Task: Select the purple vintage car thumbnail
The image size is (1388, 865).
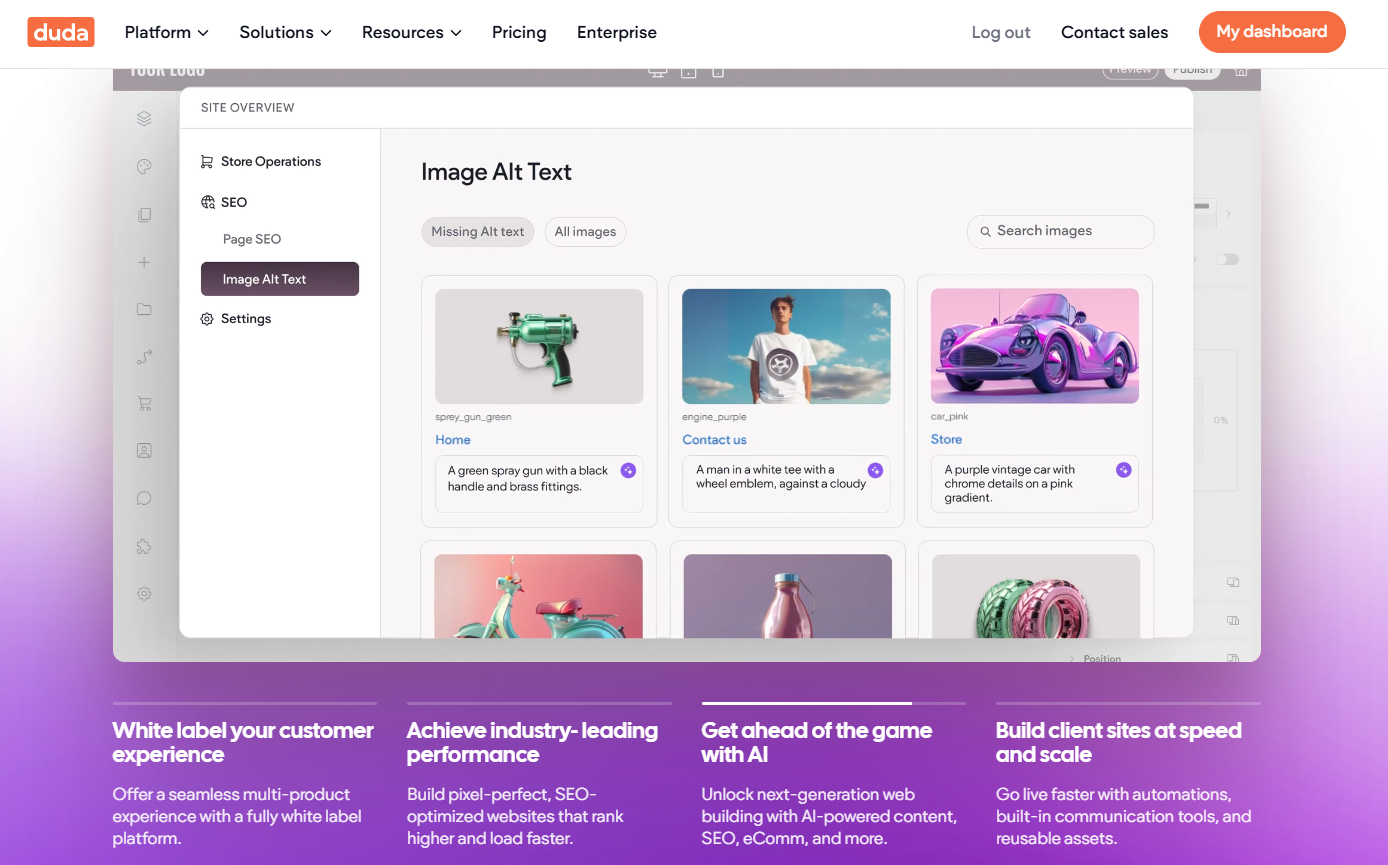Action: pos(1034,346)
